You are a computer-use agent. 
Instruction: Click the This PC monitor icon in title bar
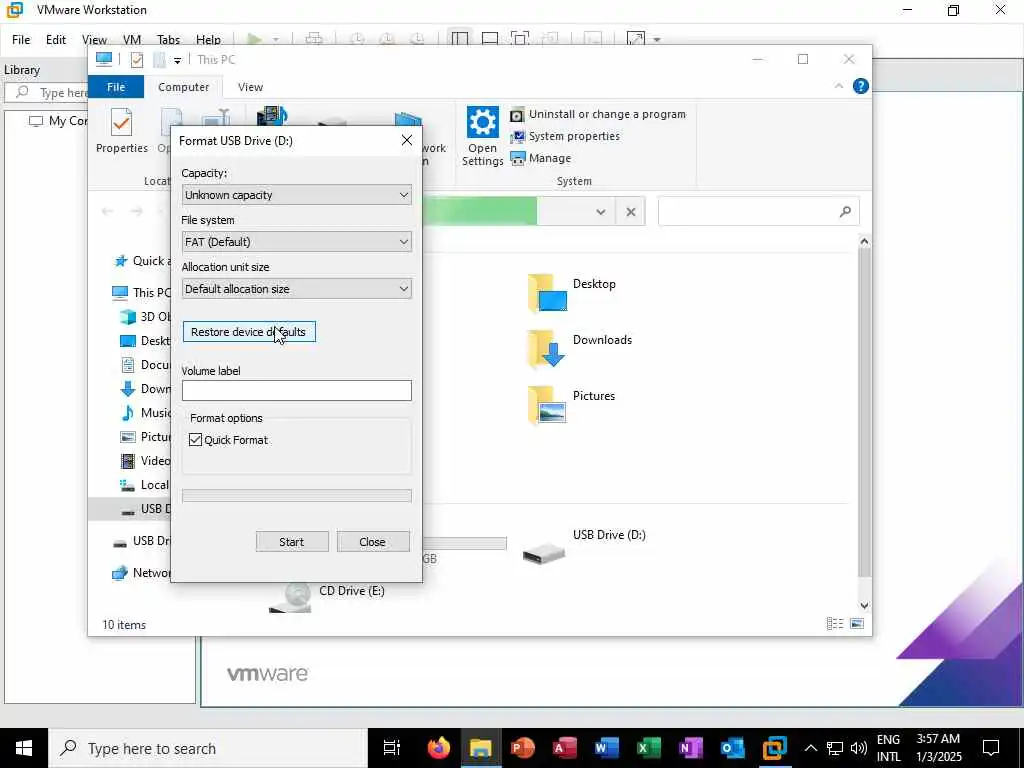click(x=104, y=59)
